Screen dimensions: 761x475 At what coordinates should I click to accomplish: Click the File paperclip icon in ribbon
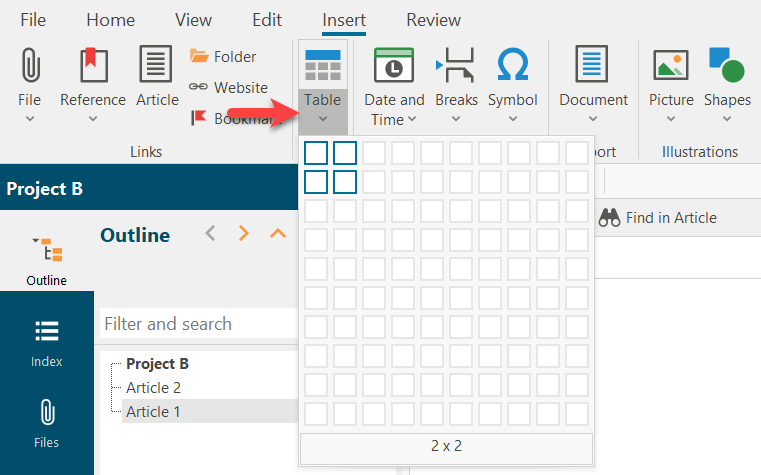[30, 66]
